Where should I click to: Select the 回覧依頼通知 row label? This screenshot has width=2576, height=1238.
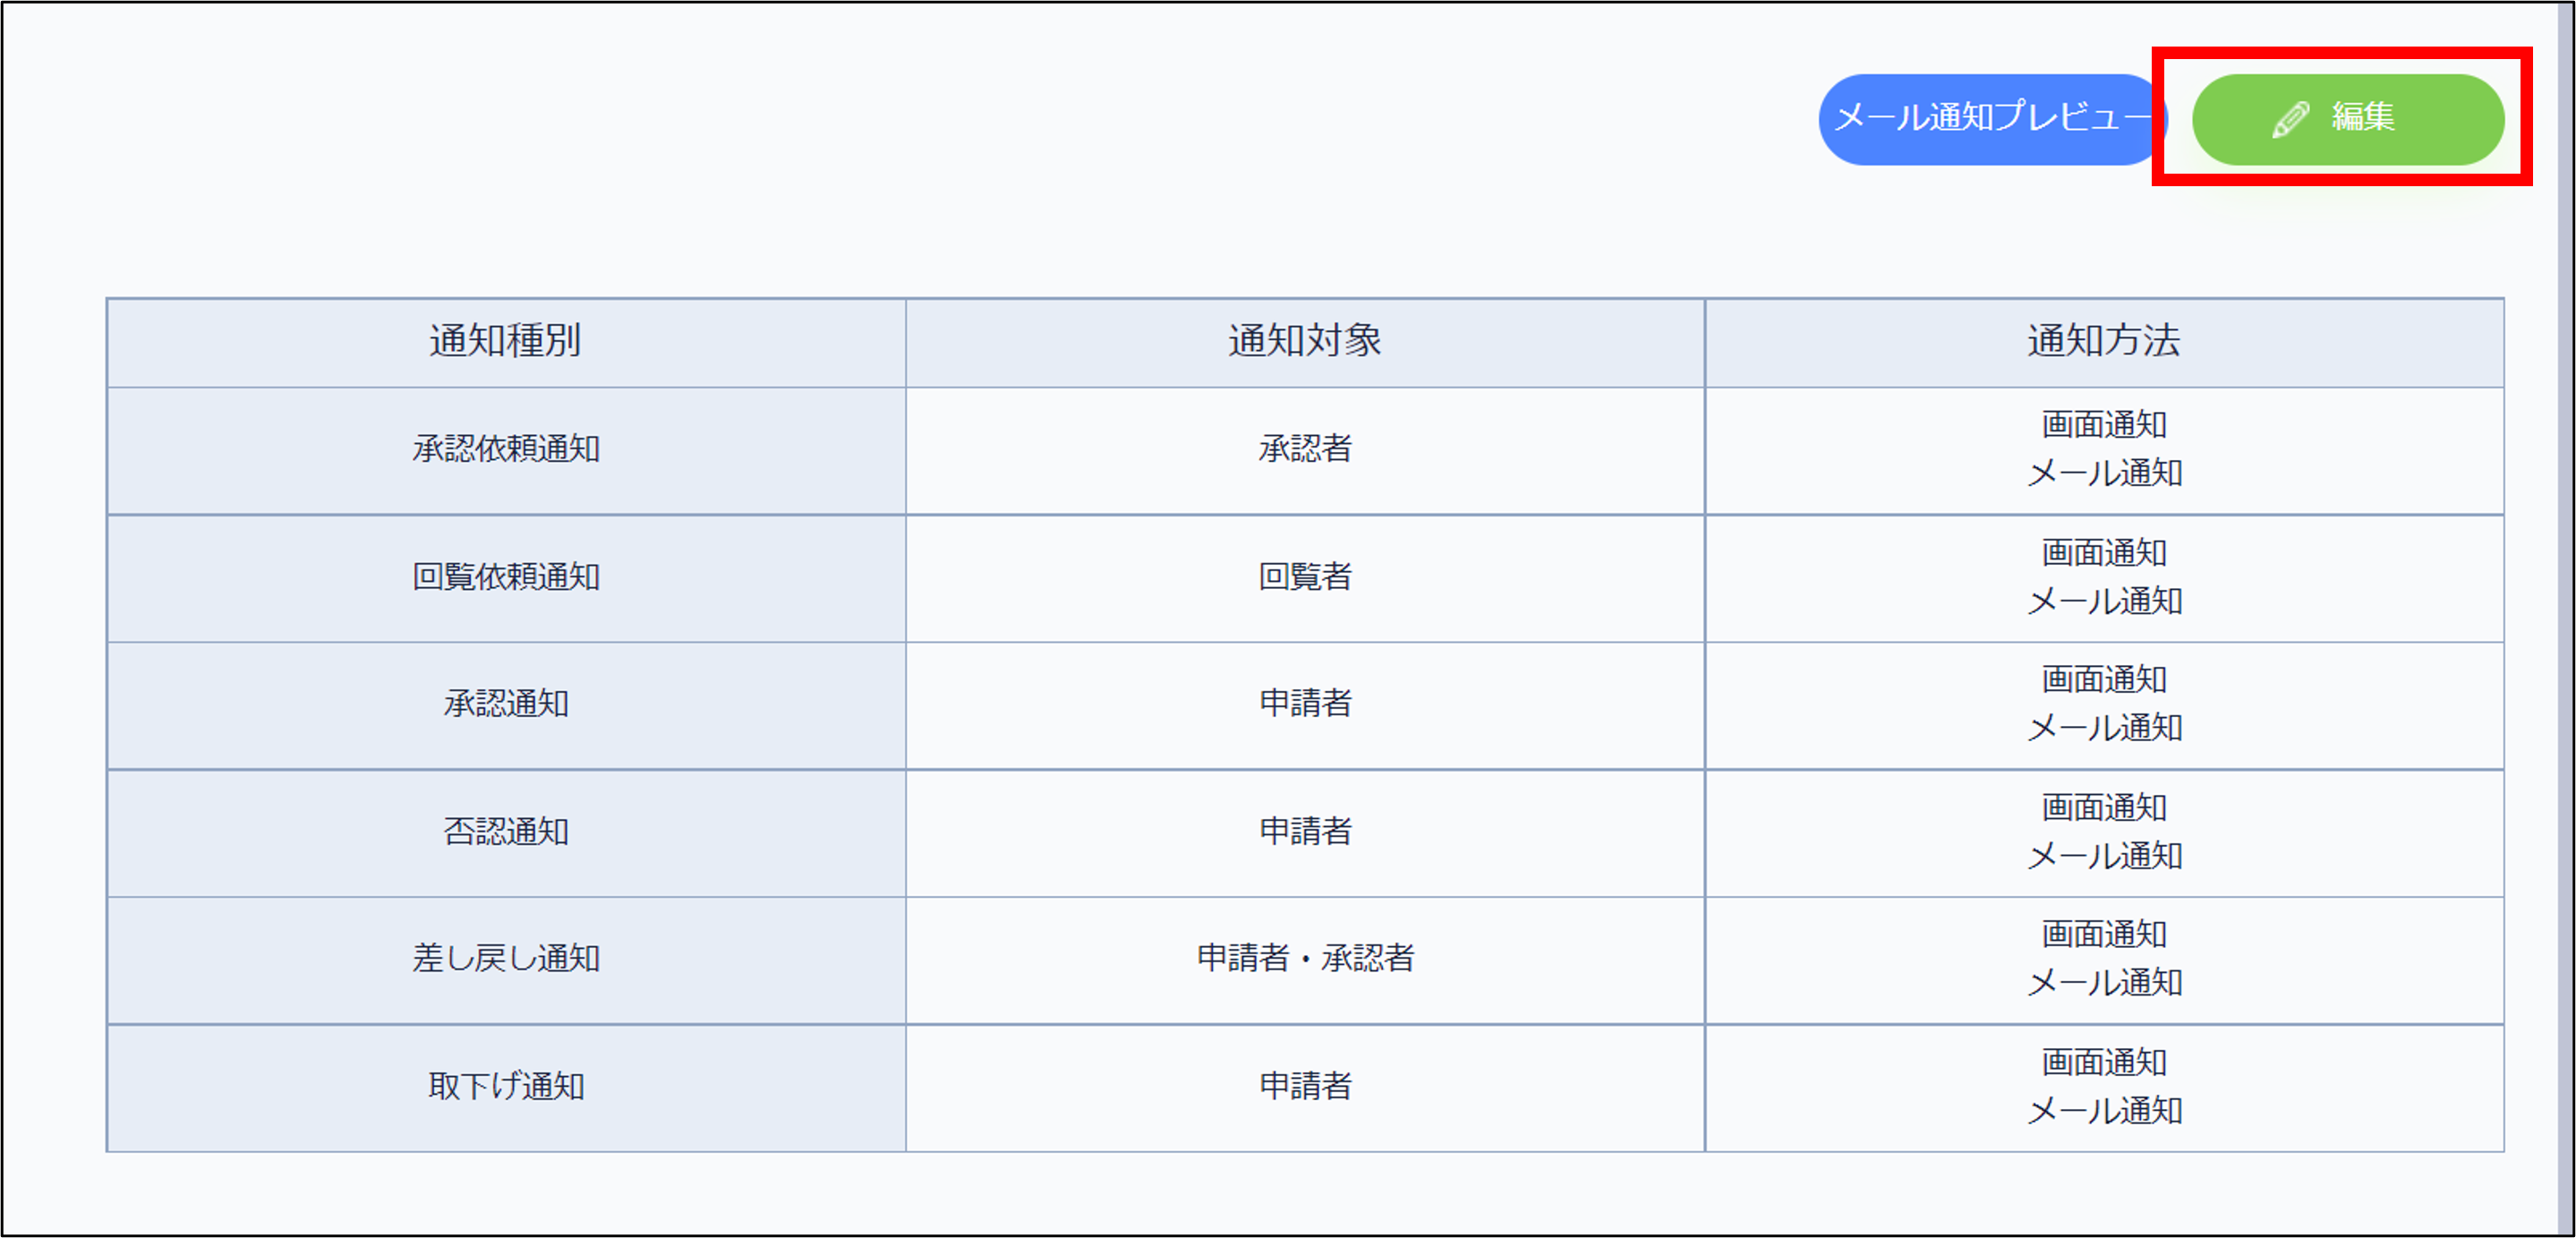pyautogui.click(x=505, y=577)
